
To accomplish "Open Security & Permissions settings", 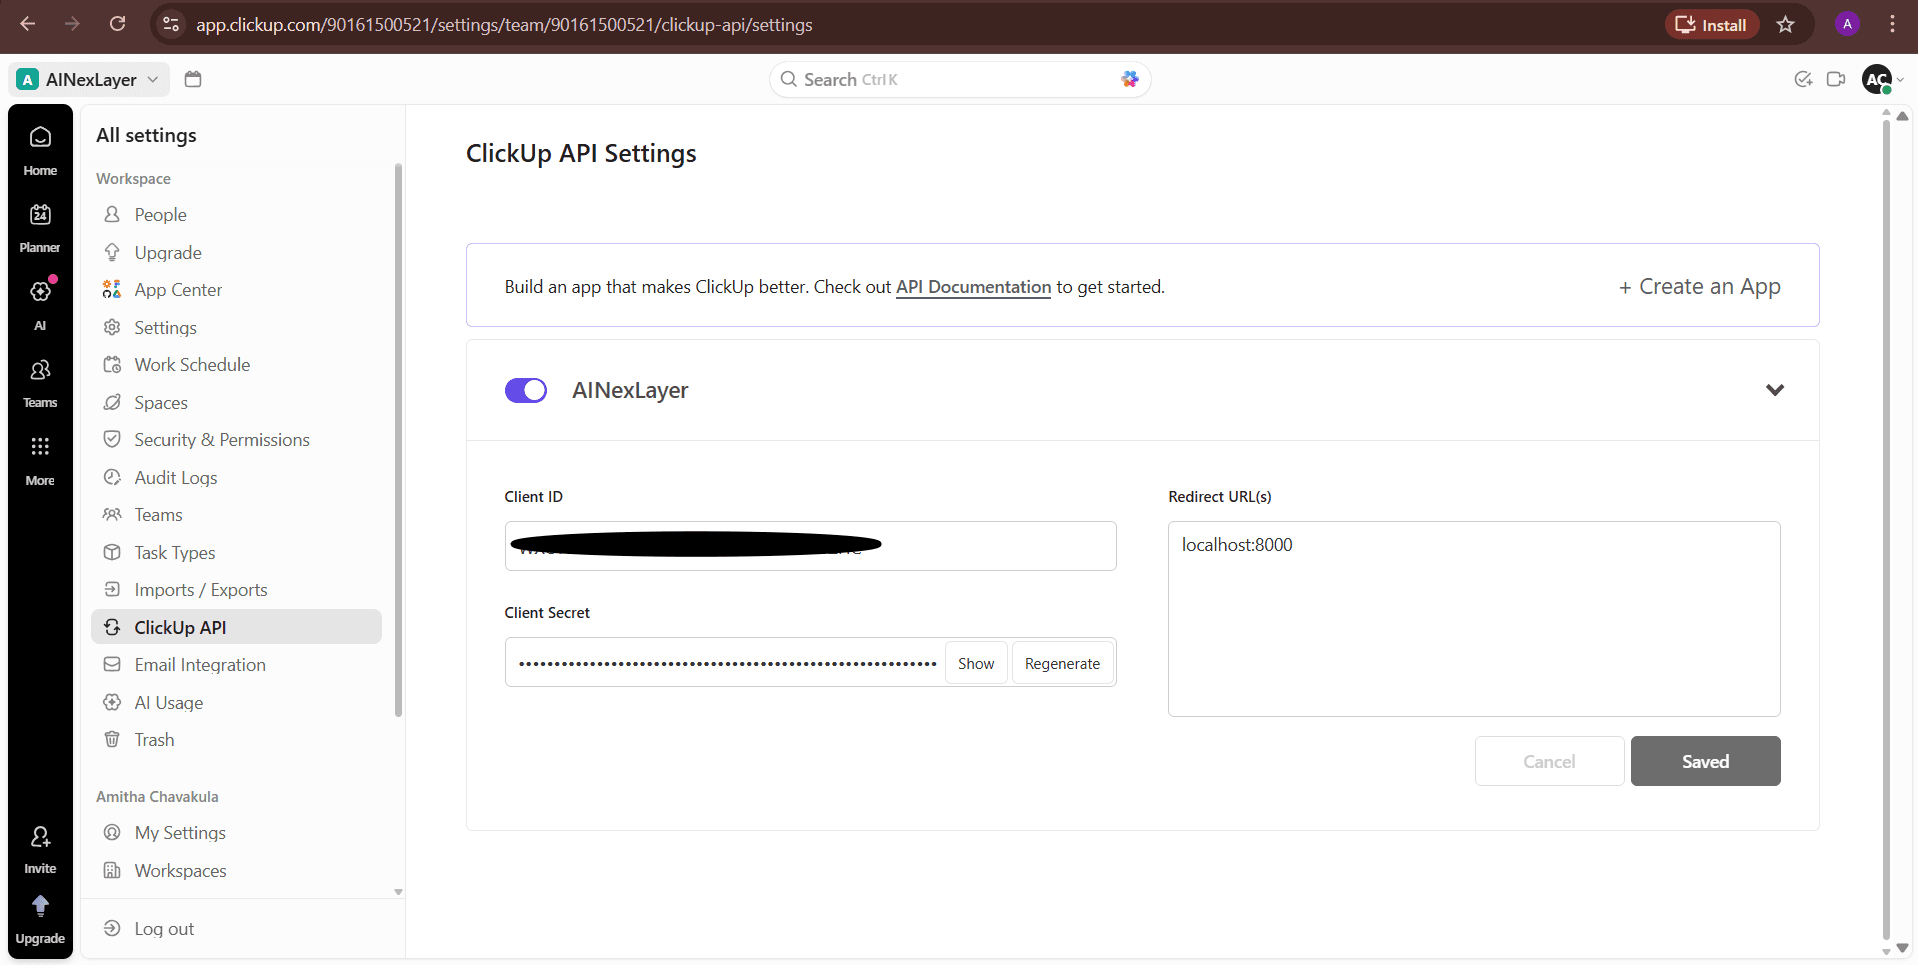I will [x=221, y=439].
